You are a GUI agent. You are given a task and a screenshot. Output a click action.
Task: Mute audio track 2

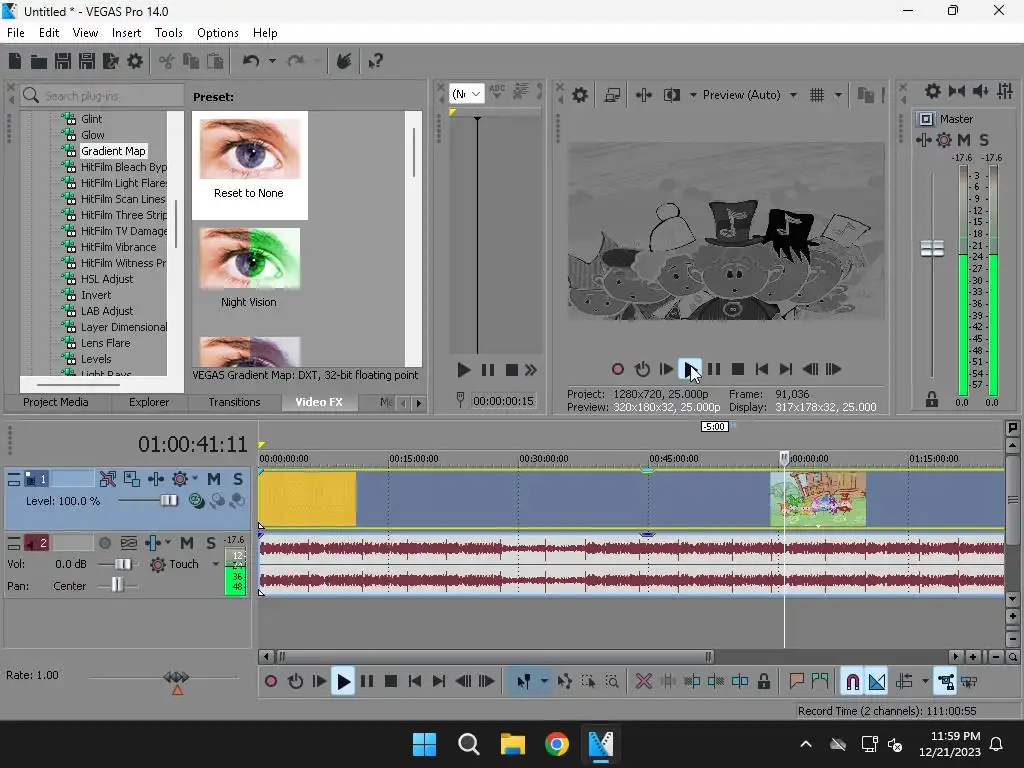187,543
